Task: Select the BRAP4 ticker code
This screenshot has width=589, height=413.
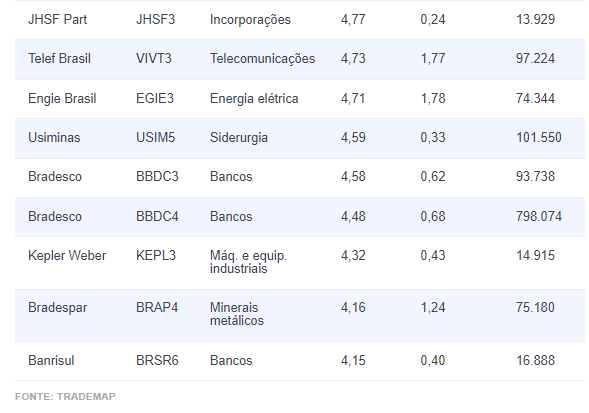Action: point(157,307)
